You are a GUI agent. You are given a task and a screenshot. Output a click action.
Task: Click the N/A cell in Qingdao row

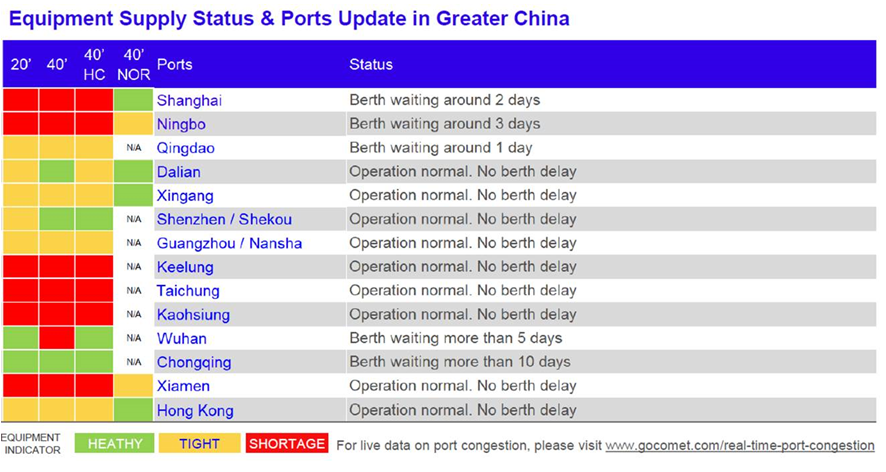pos(134,148)
